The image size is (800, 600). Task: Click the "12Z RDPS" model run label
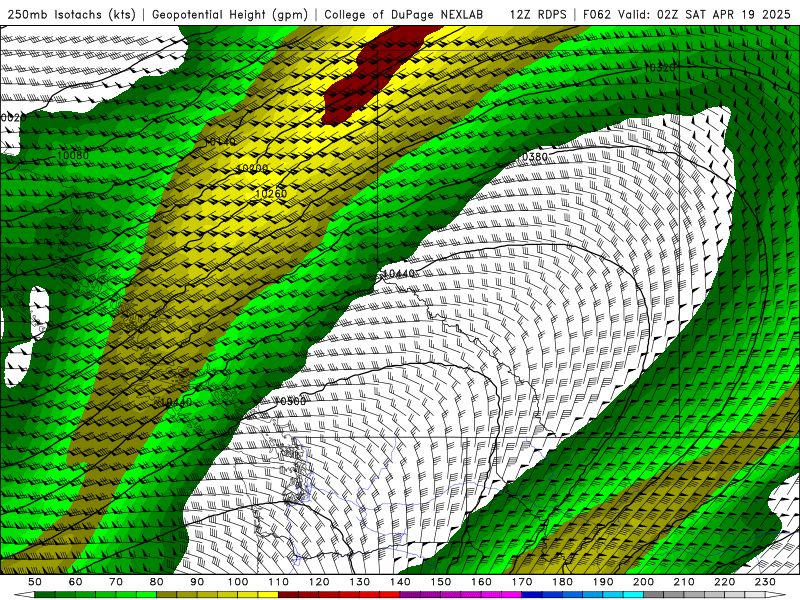(538, 14)
